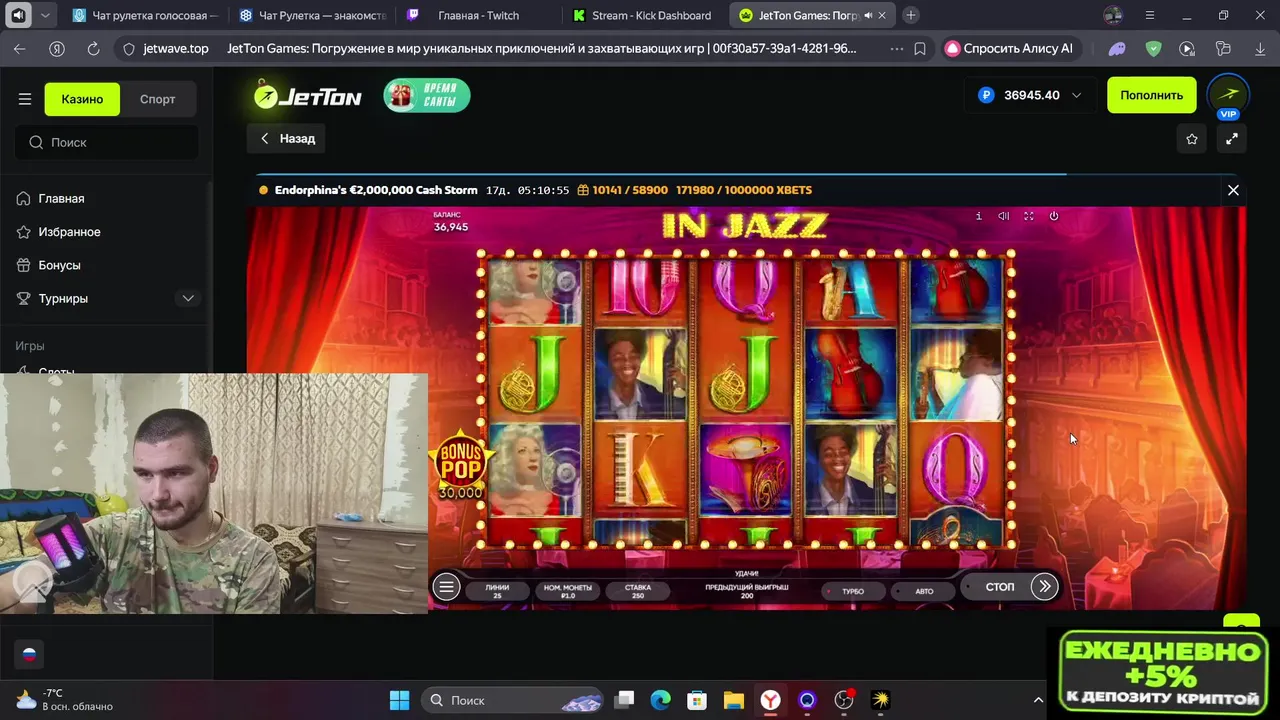Switch to Чат Рулетка — знакомства tab
1280x720 pixels.
tap(313, 15)
